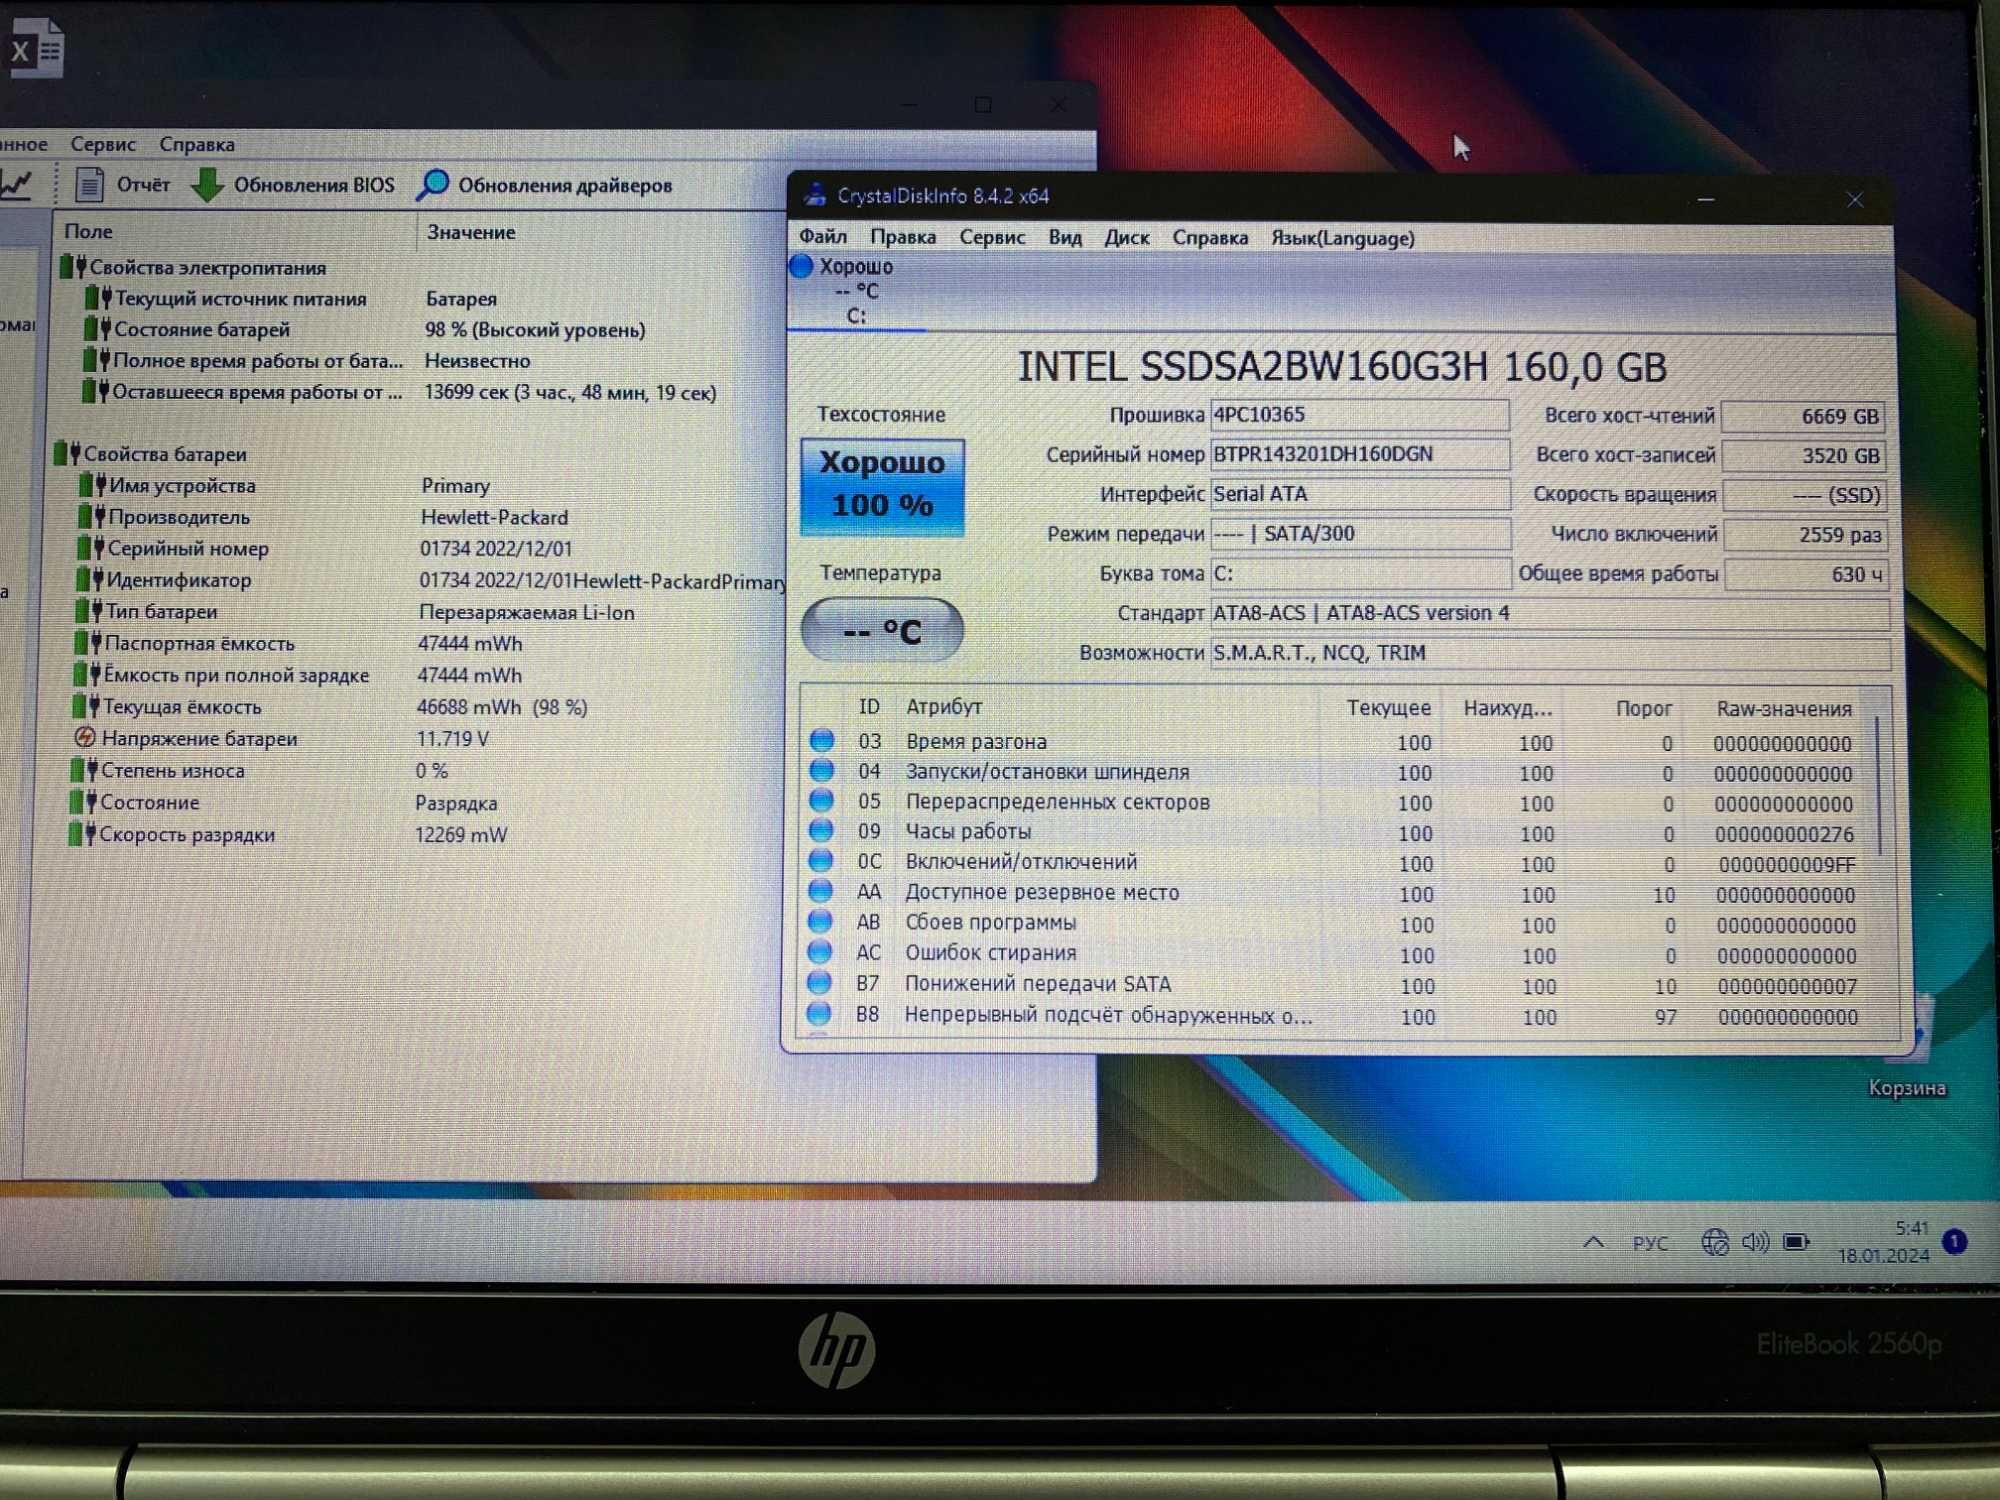
Task: Click the Значение column header
Action: pos(471,232)
